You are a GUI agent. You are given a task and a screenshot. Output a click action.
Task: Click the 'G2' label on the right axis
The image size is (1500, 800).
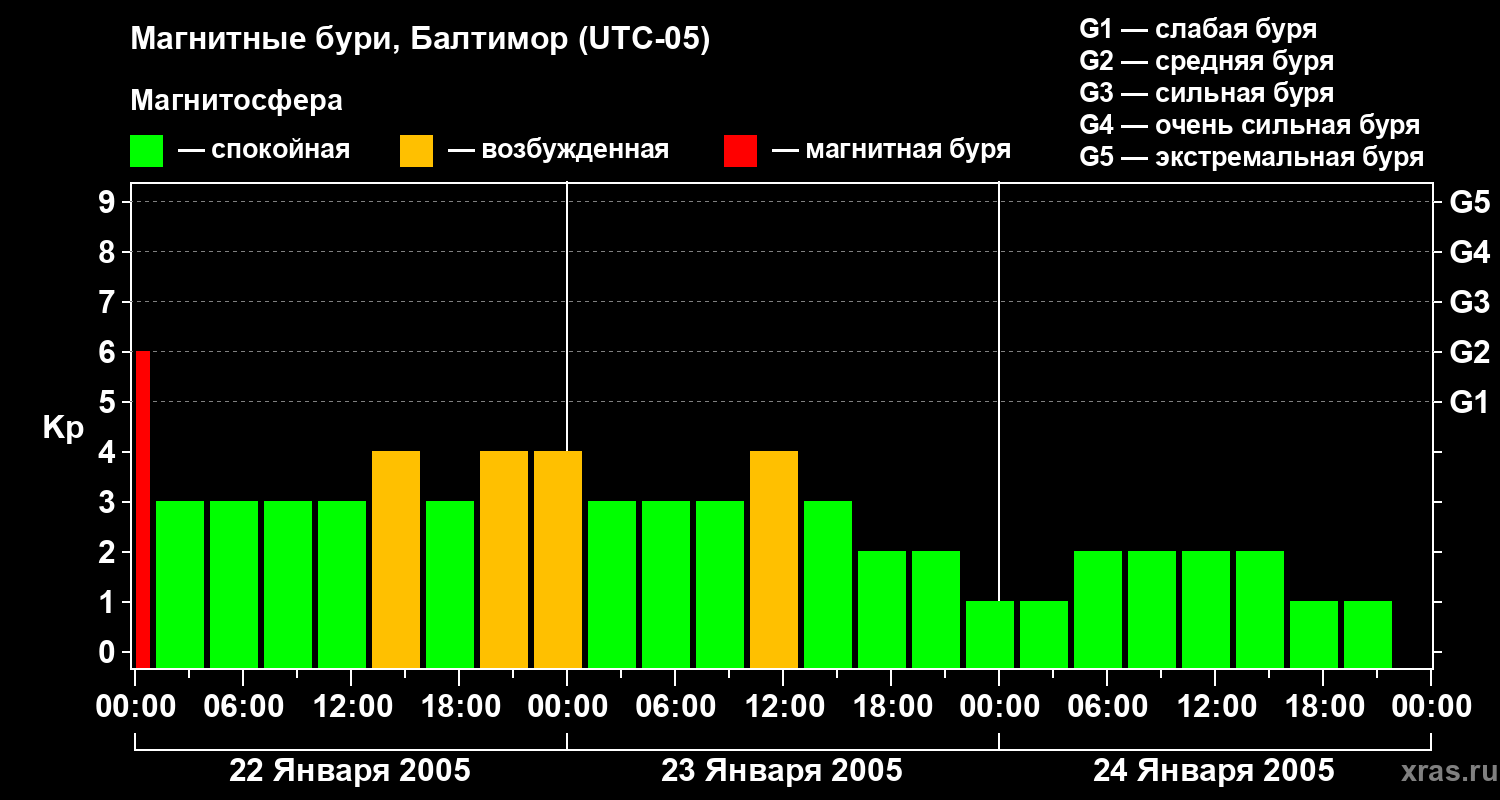click(x=1470, y=352)
